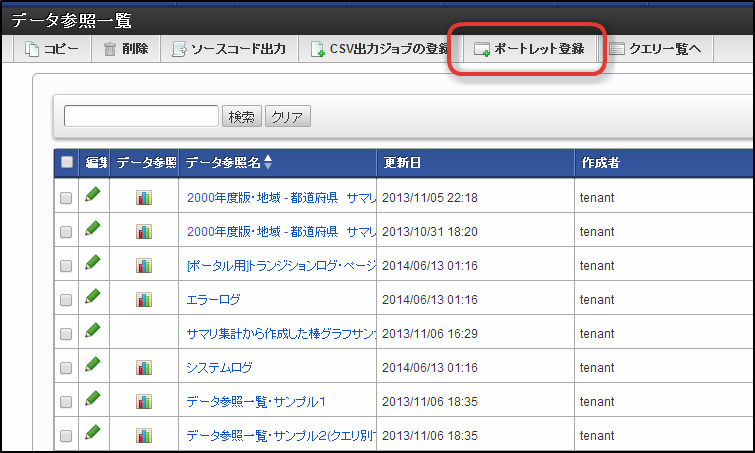The height and width of the screenshot is (453, 755).
Task: Click the pencil edit icon for エラーログ row
Action: click(x=93, y=297)
